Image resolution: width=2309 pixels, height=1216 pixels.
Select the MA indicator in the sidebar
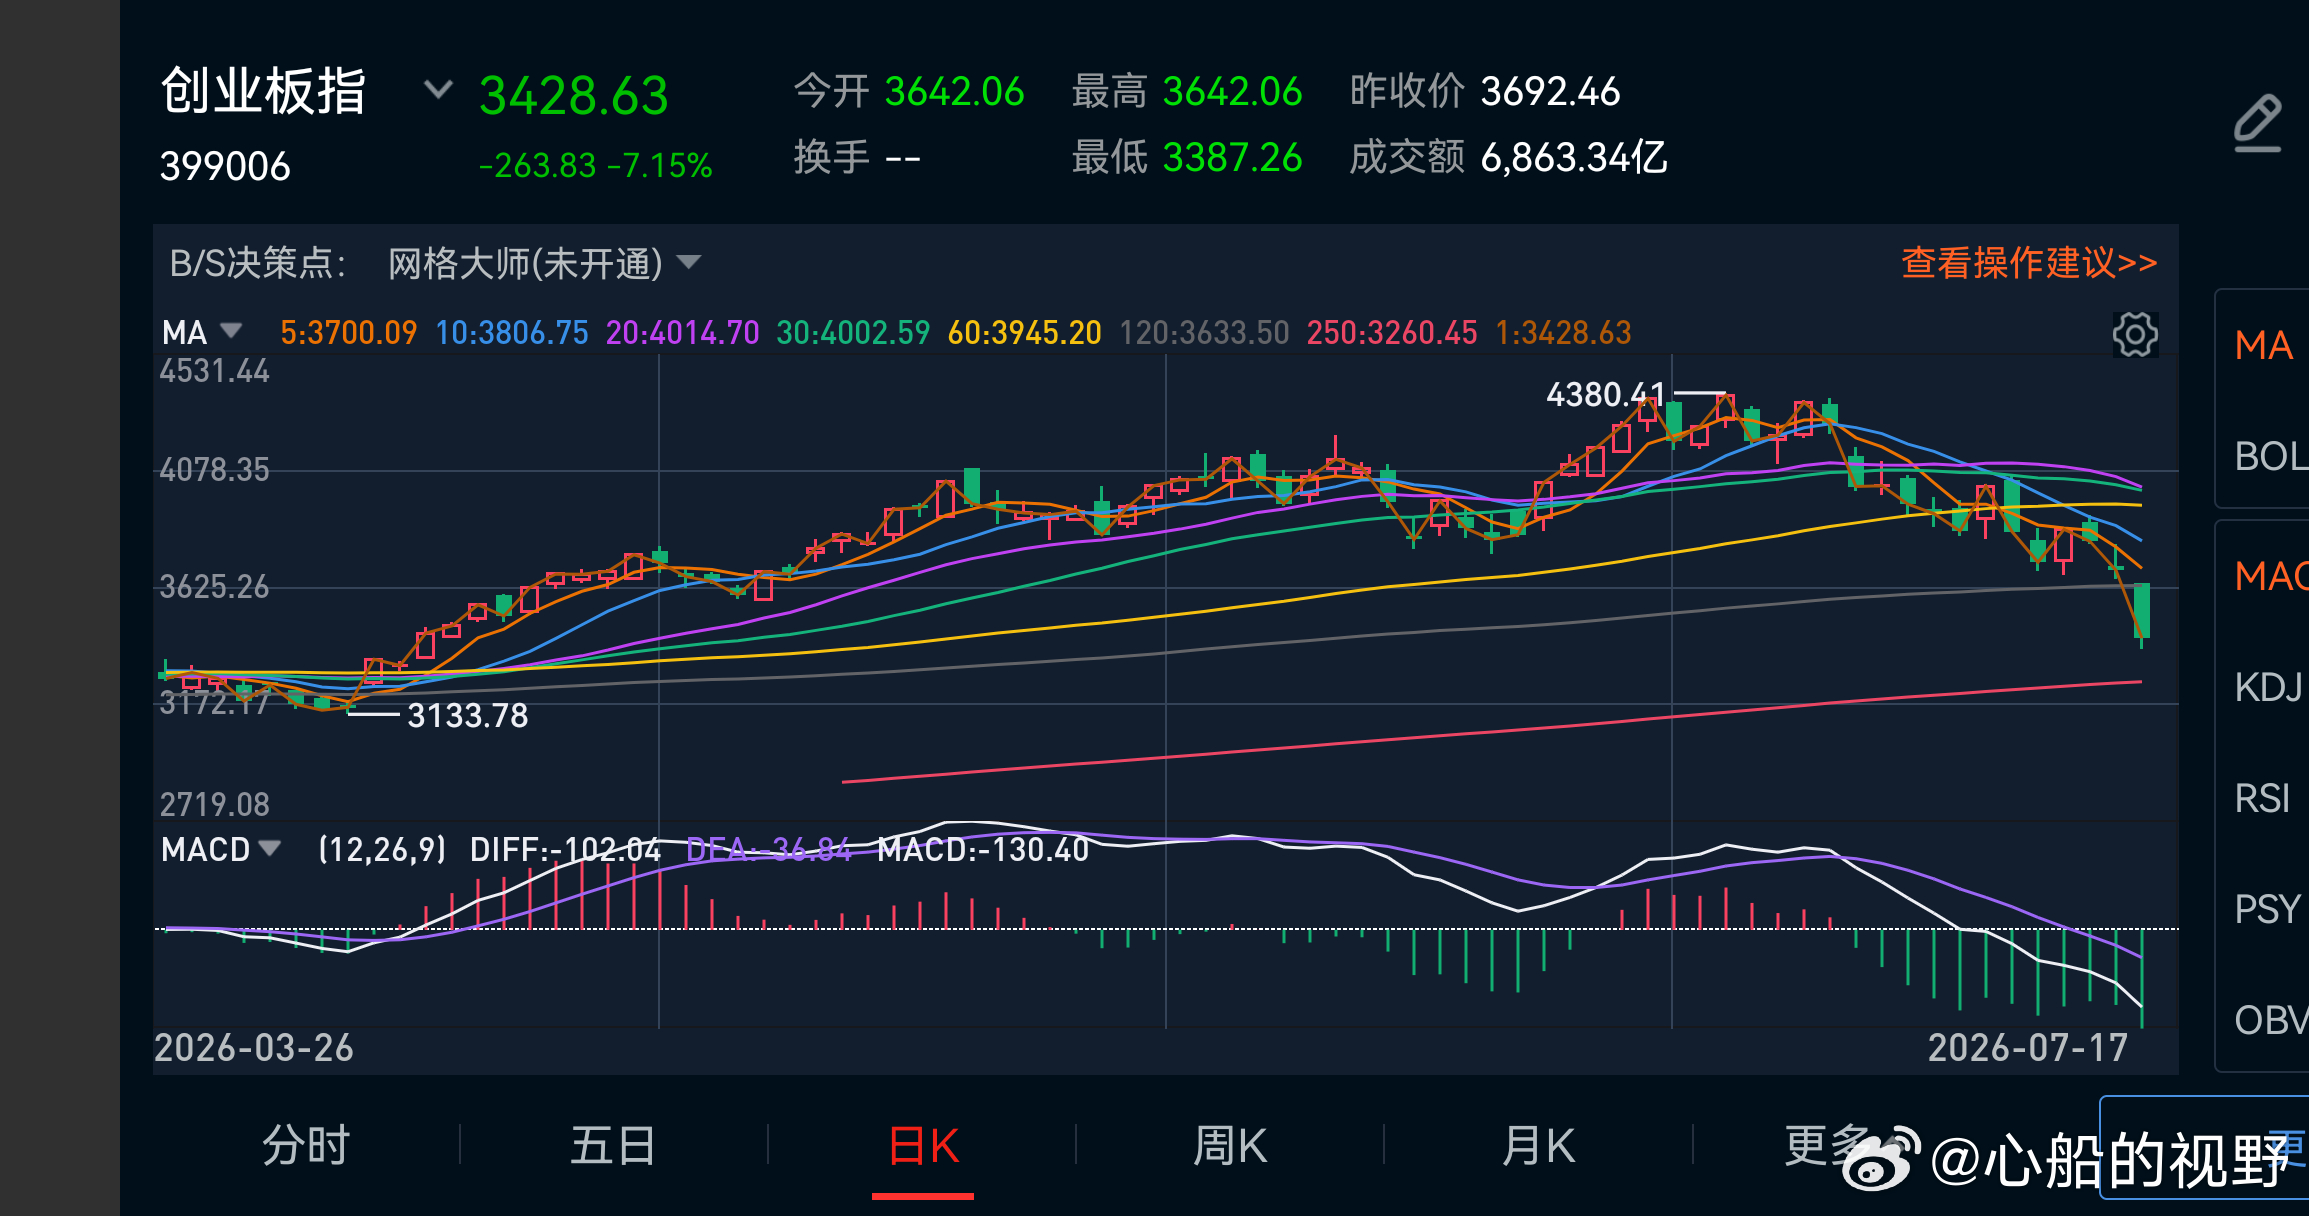click(x=2264, y=346)
